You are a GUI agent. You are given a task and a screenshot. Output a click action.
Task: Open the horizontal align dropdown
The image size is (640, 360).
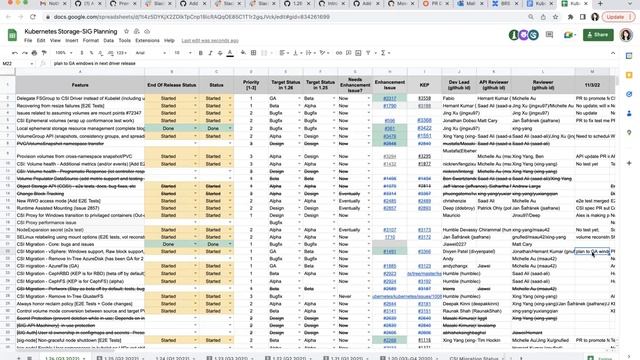click(284, 53)
